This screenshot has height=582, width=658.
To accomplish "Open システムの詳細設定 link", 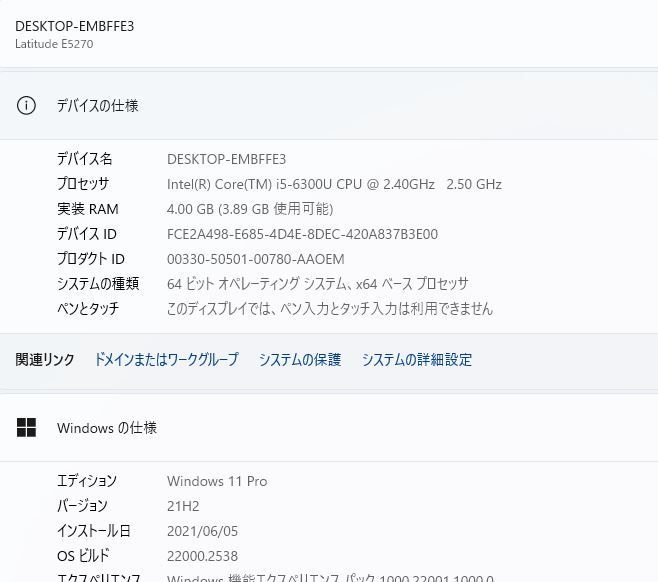I will click(x=417, y=360).
